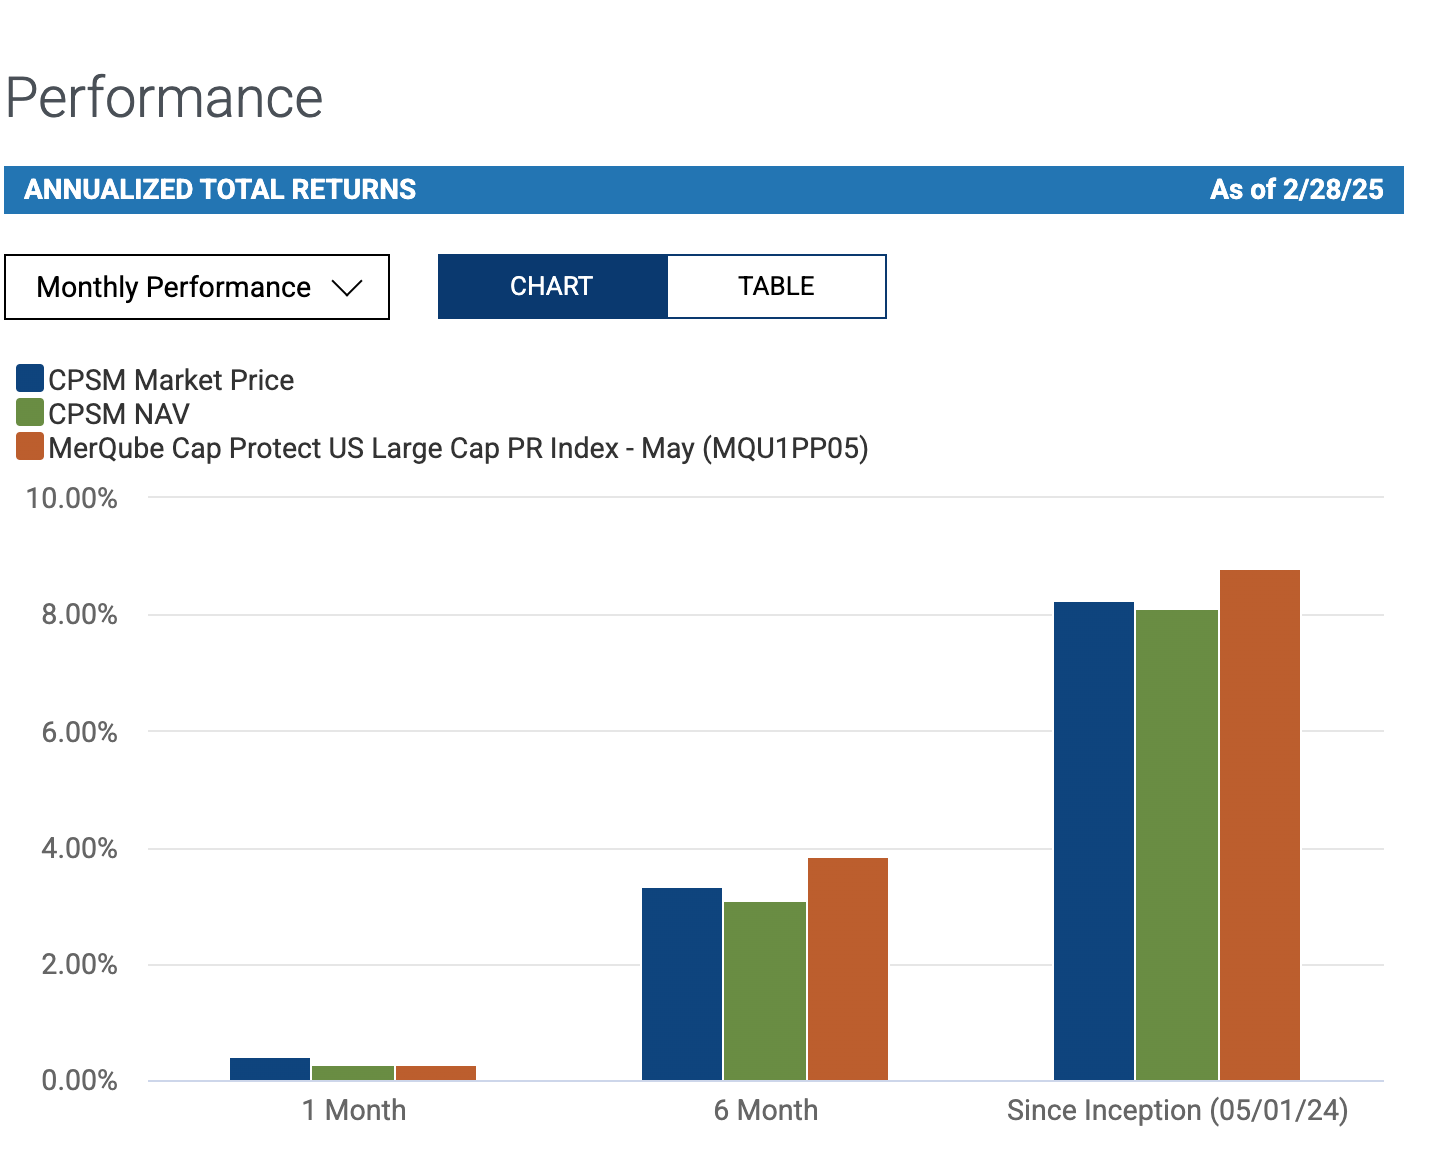
Task: Switch to the TABLE tab
Action: point(776,286)
